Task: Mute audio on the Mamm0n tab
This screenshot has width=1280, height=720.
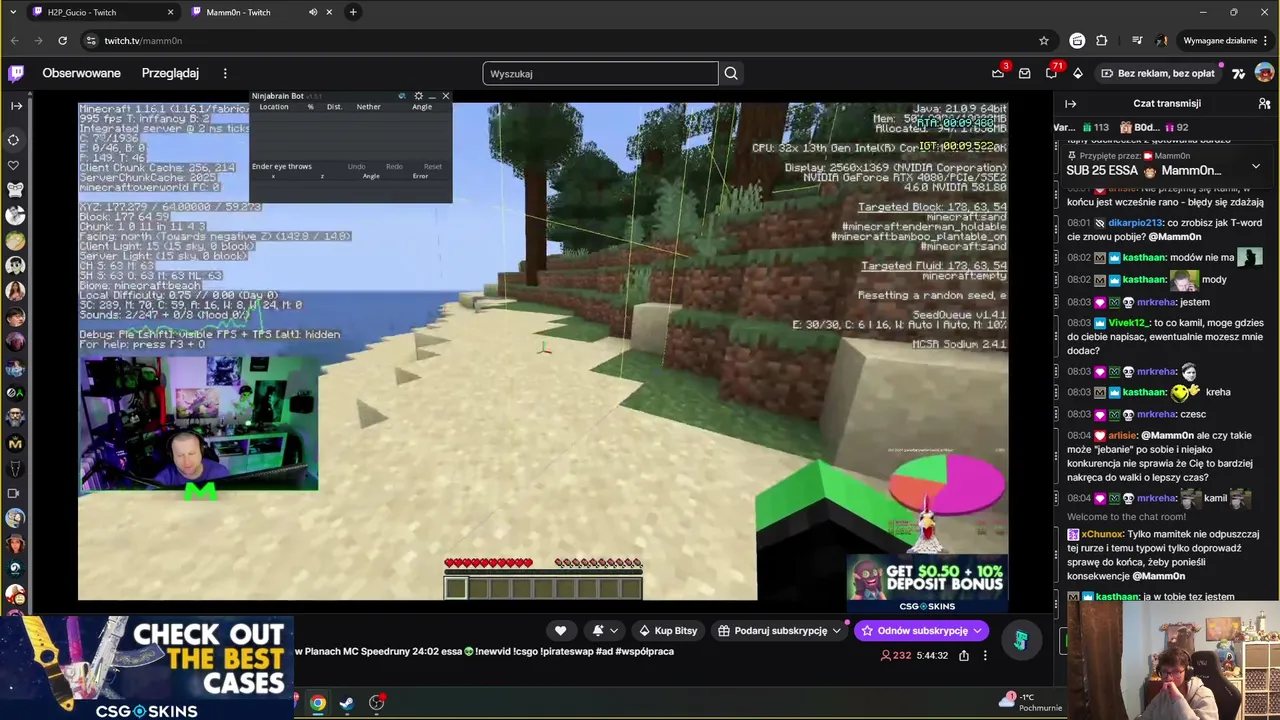Action: pyautogui.click(x=313, y=12)
